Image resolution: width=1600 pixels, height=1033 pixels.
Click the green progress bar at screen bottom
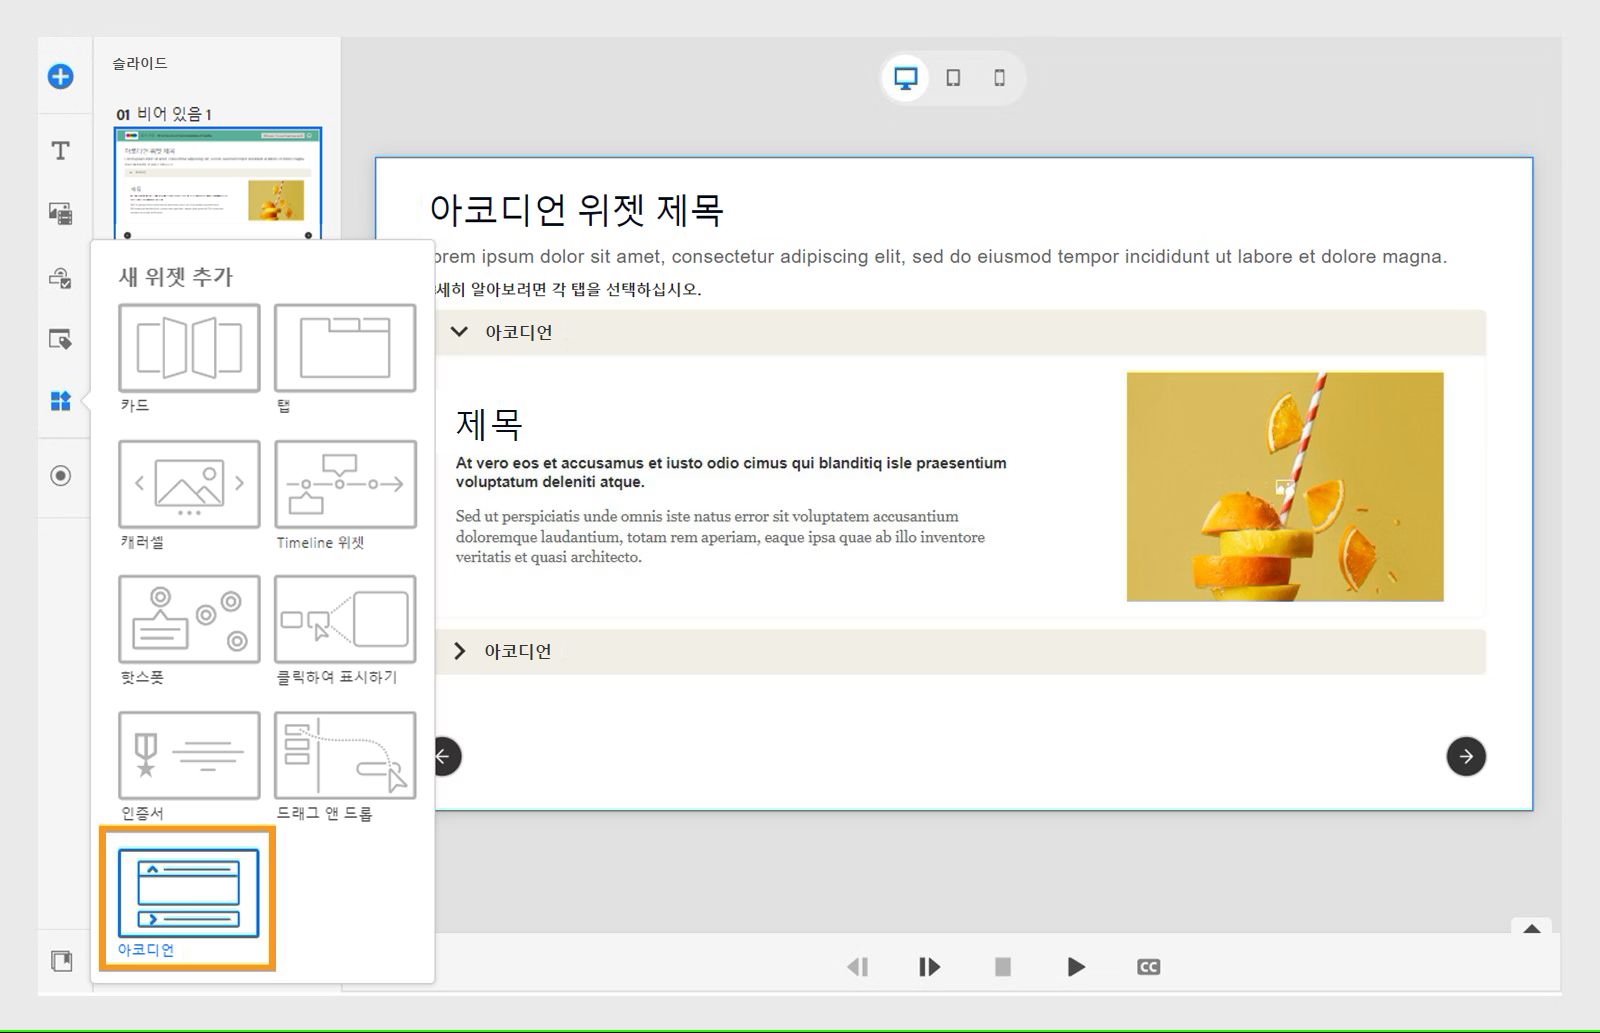tap(800, 1028)
